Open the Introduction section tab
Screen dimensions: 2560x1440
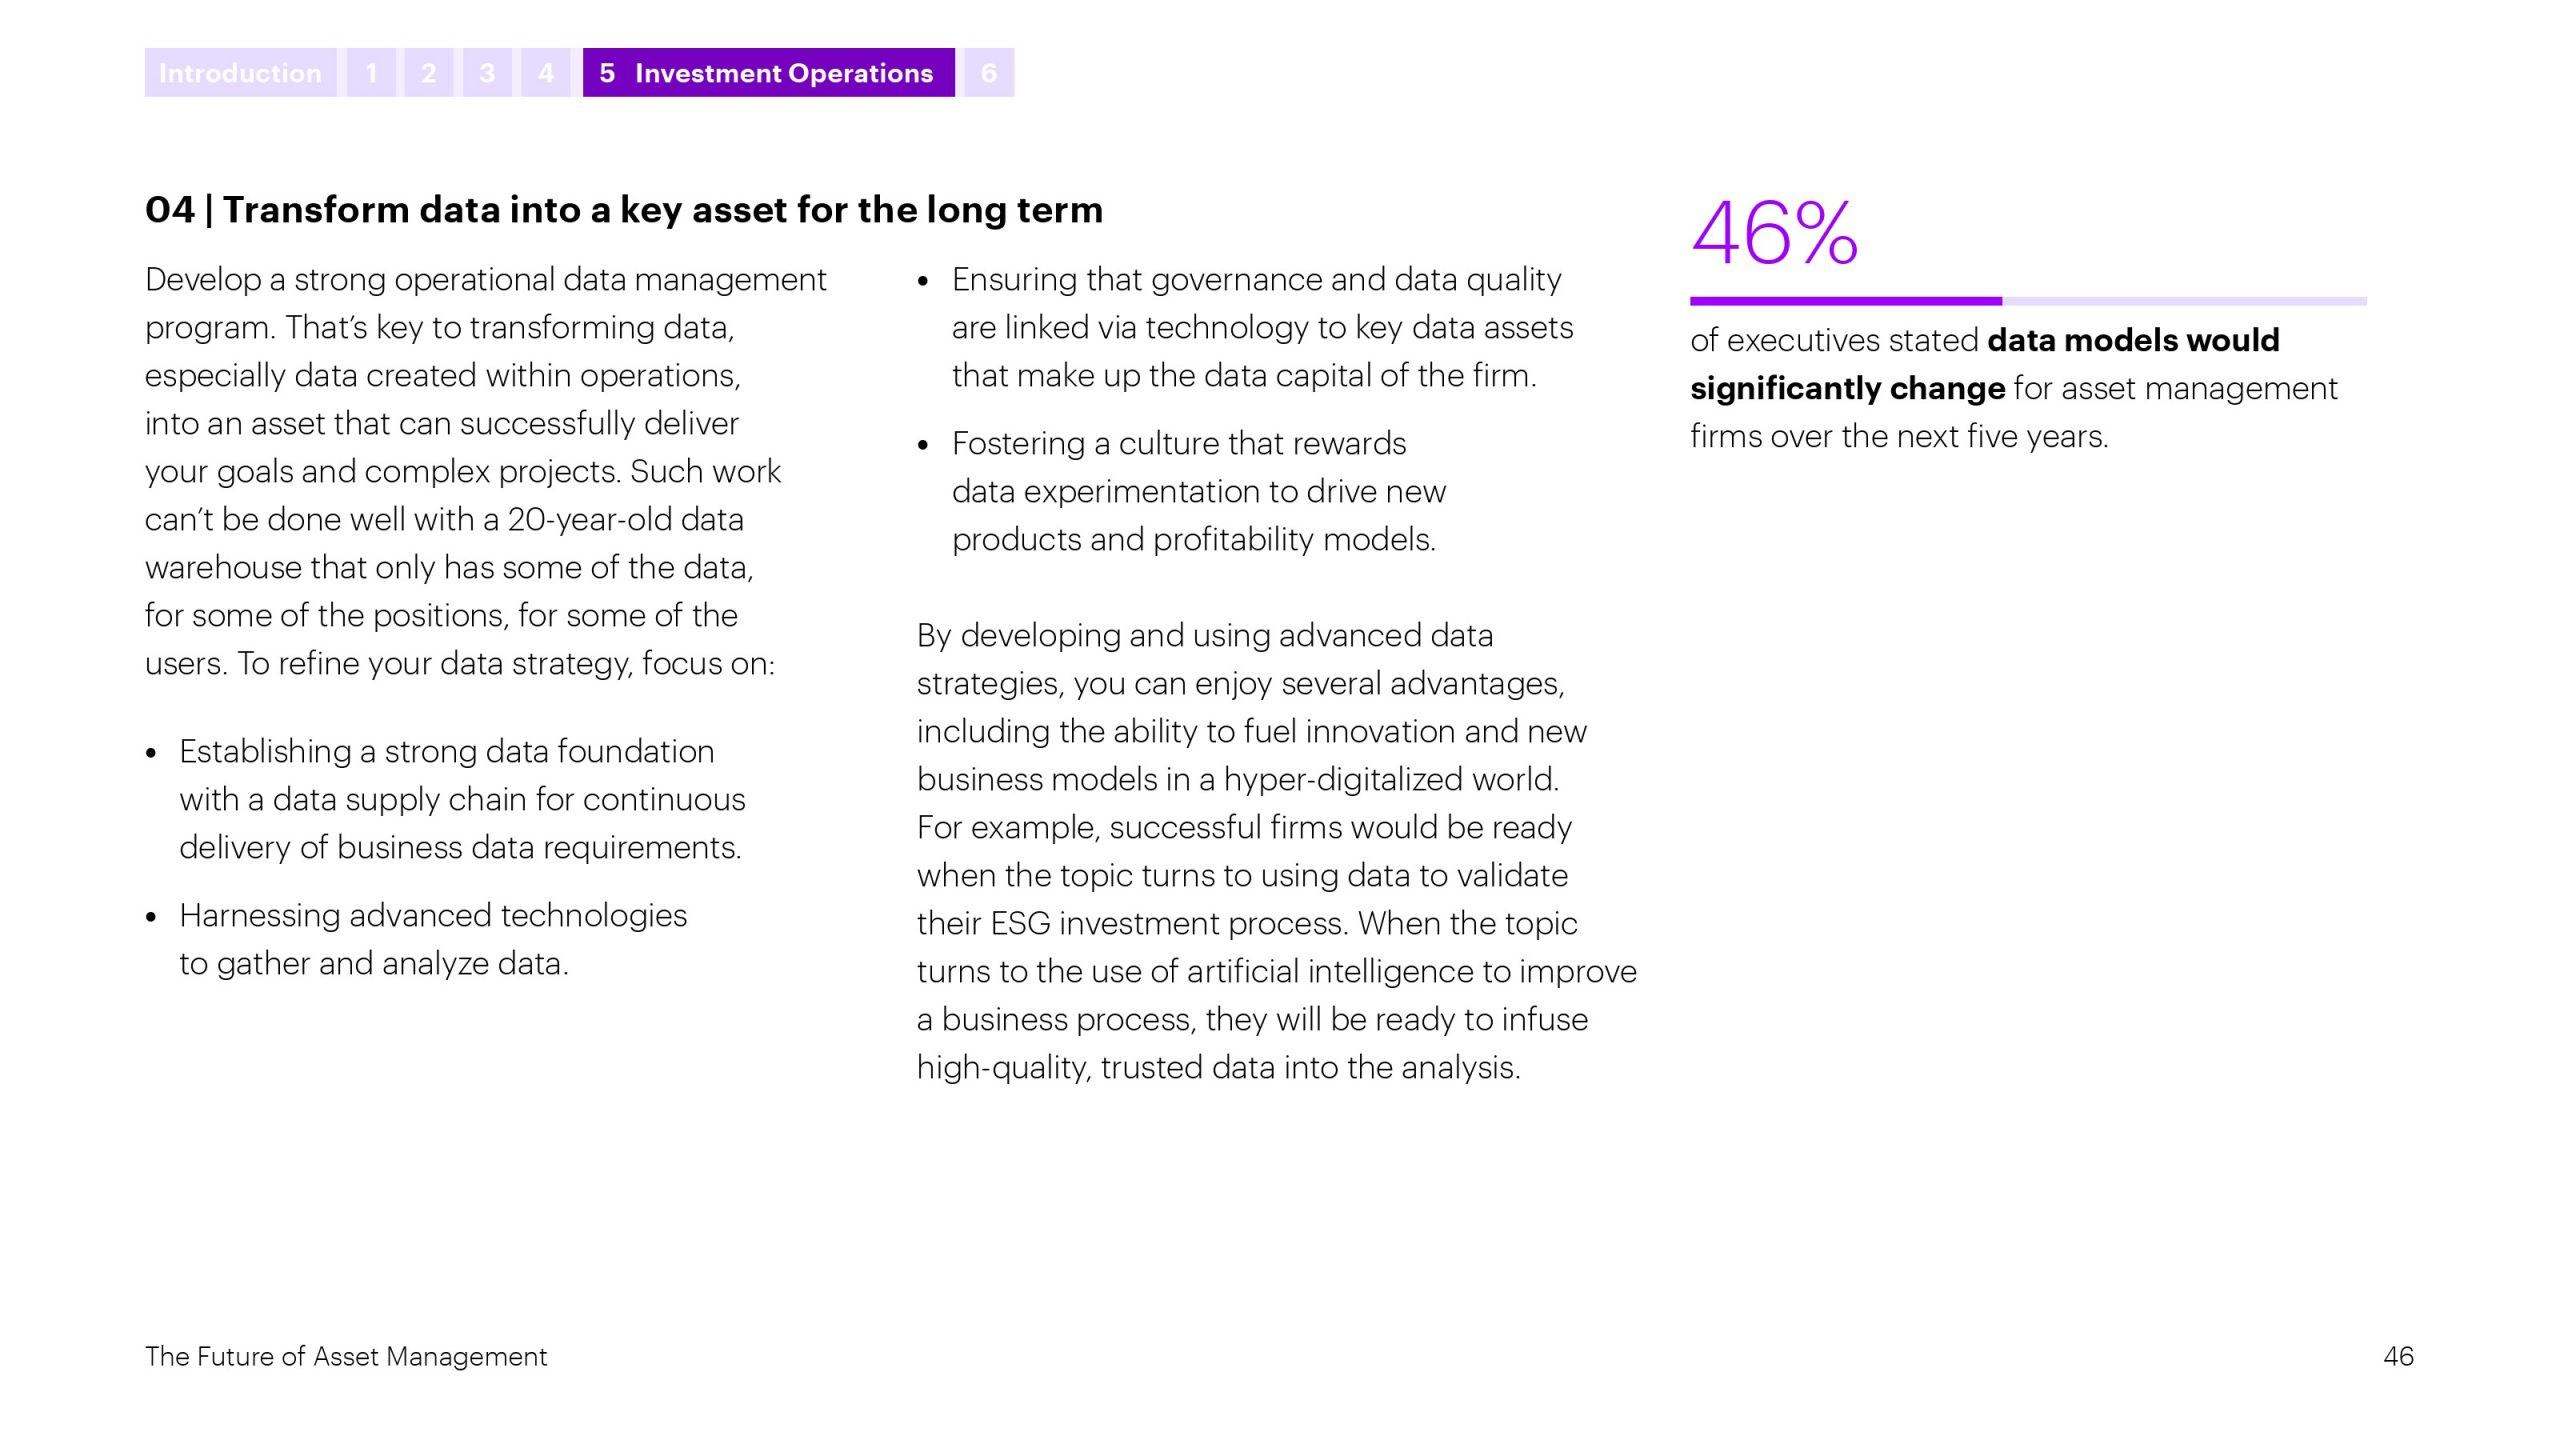click(240, 73)
